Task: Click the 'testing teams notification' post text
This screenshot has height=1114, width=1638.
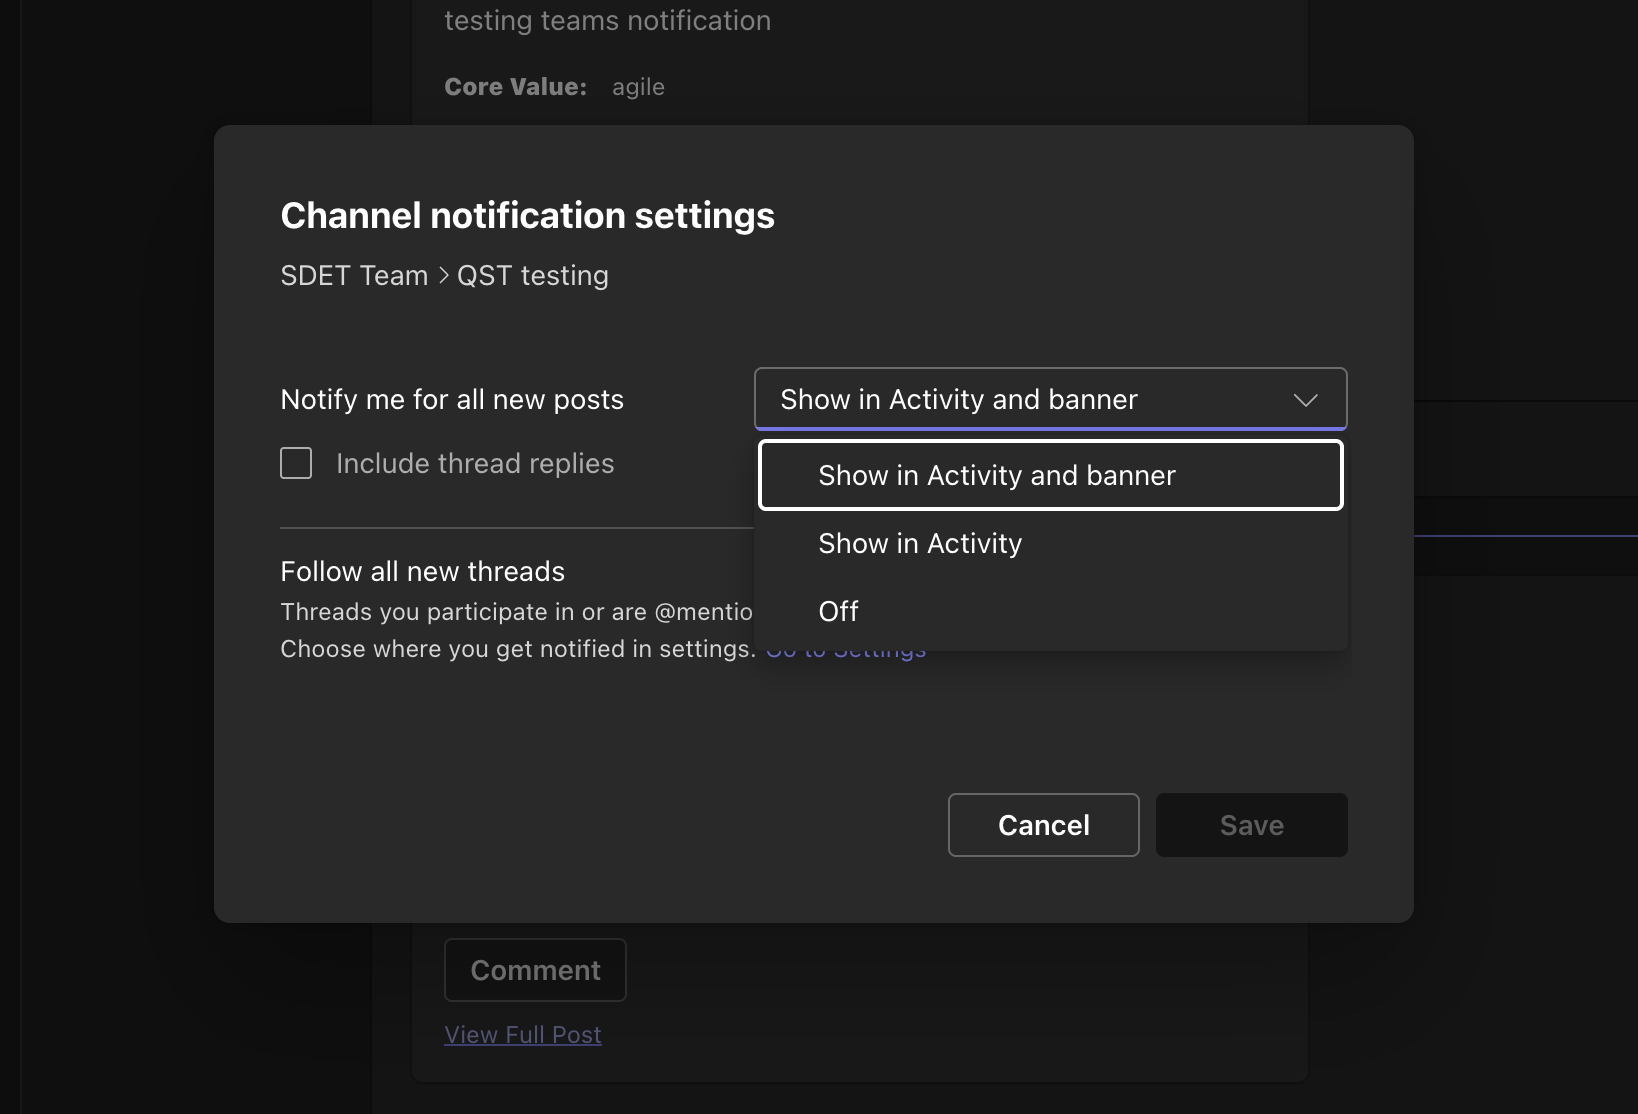Action: click(x=607, y=21)
